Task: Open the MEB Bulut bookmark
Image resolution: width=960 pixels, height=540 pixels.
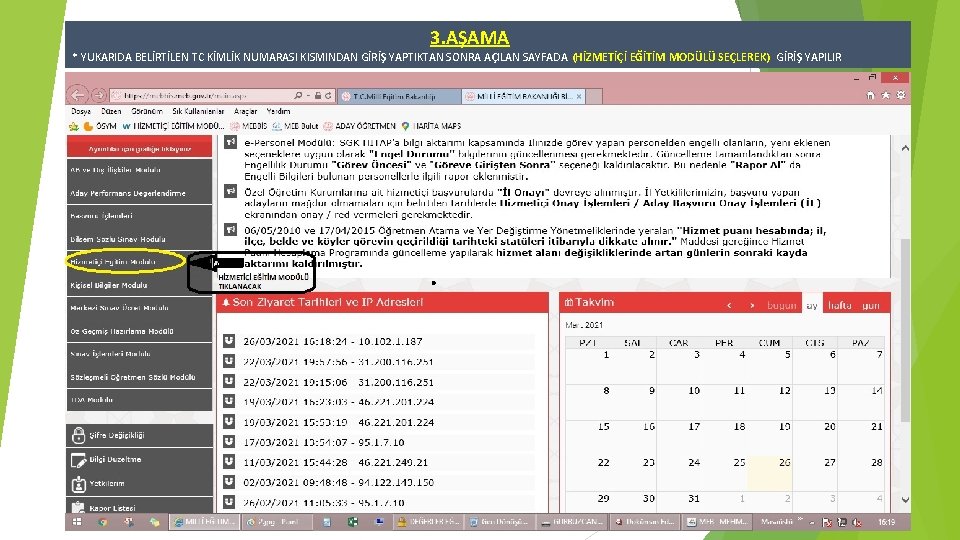Action: point(295,126)
